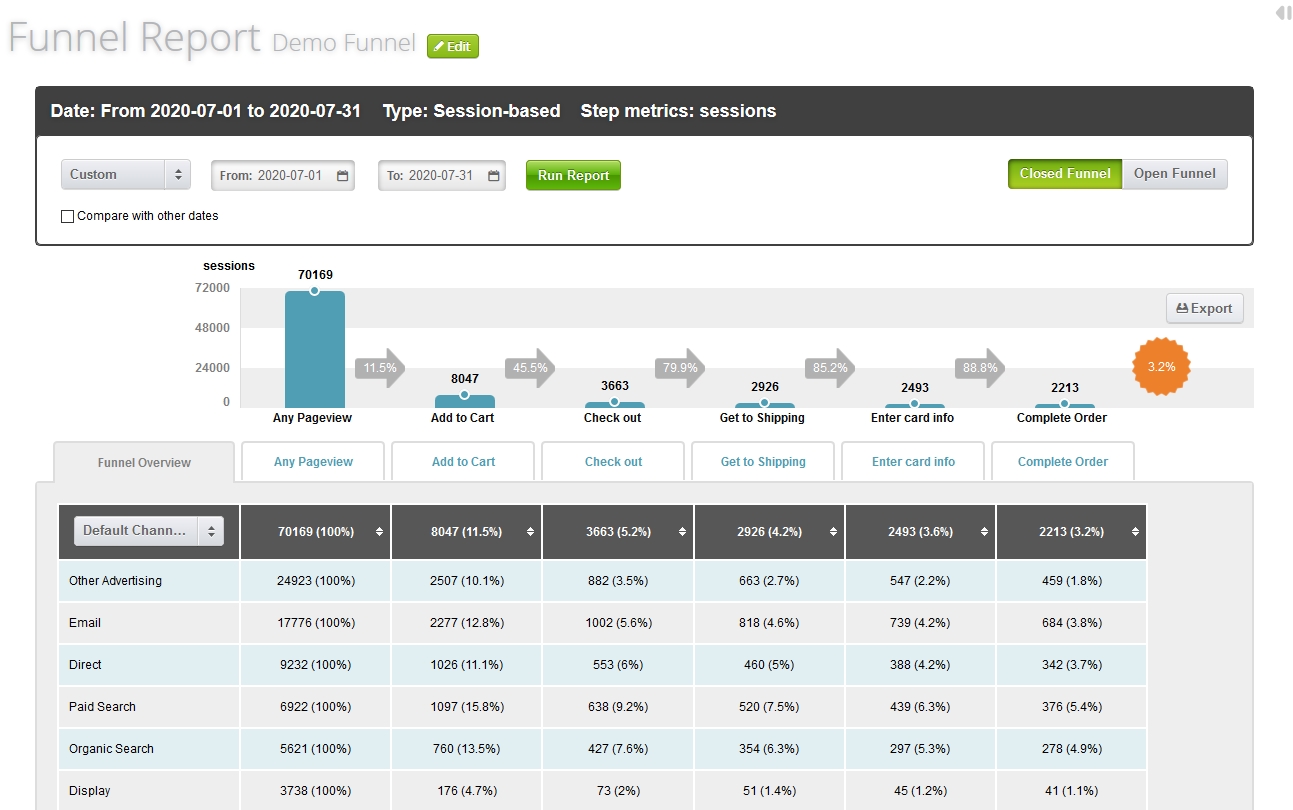Click the From date input field
This screenshot has width=1293, height=810.
tap(283, 176)
